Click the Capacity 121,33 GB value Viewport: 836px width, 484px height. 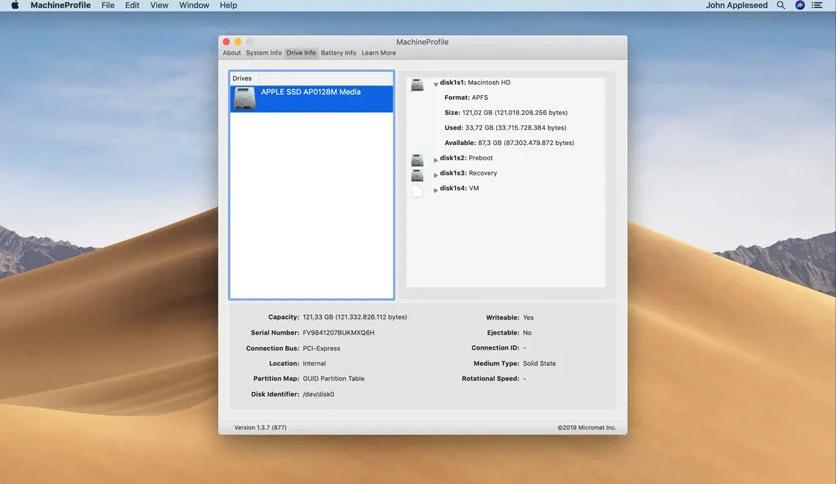355,317
